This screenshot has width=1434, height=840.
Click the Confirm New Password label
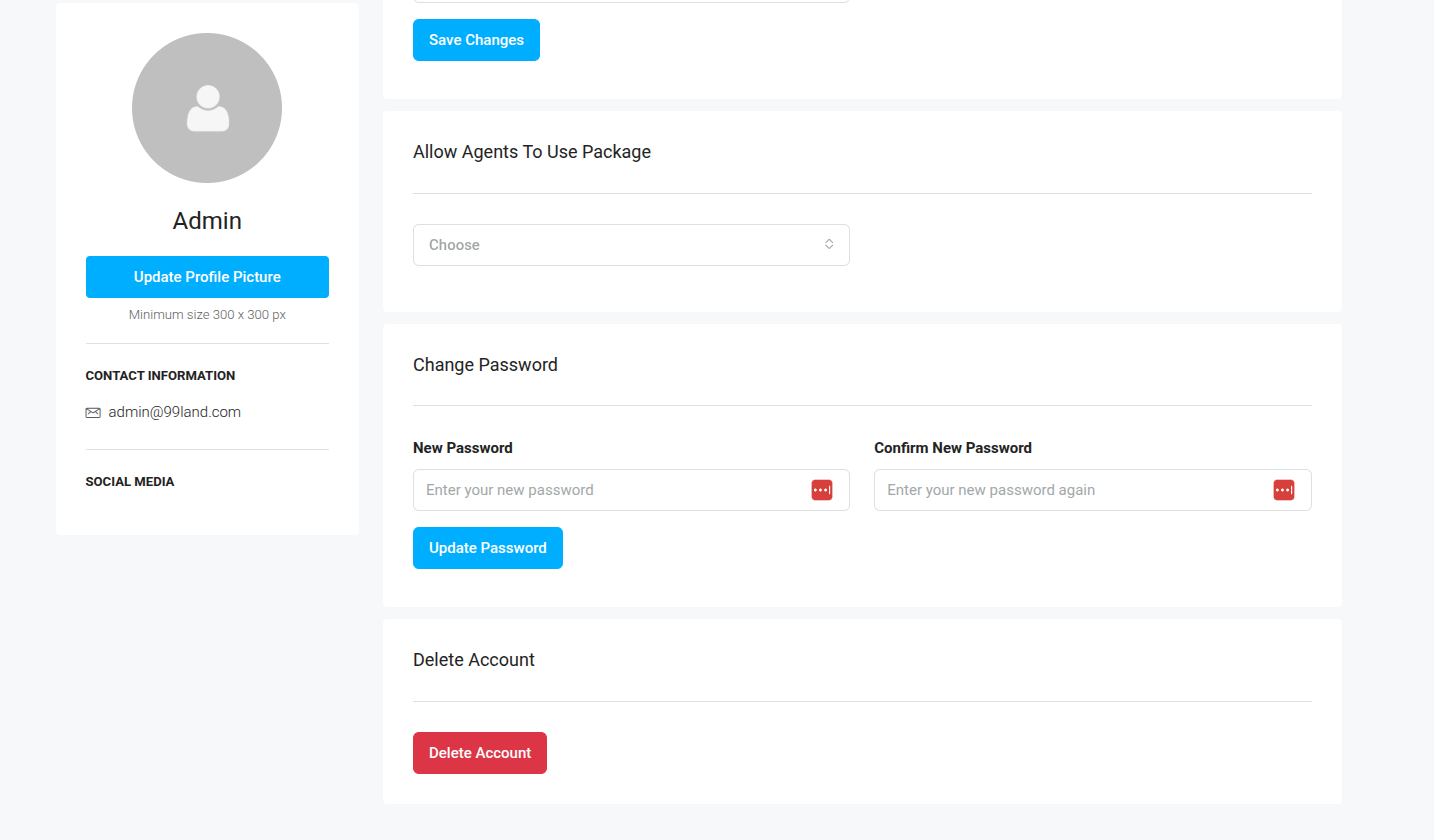pos(952,448)
